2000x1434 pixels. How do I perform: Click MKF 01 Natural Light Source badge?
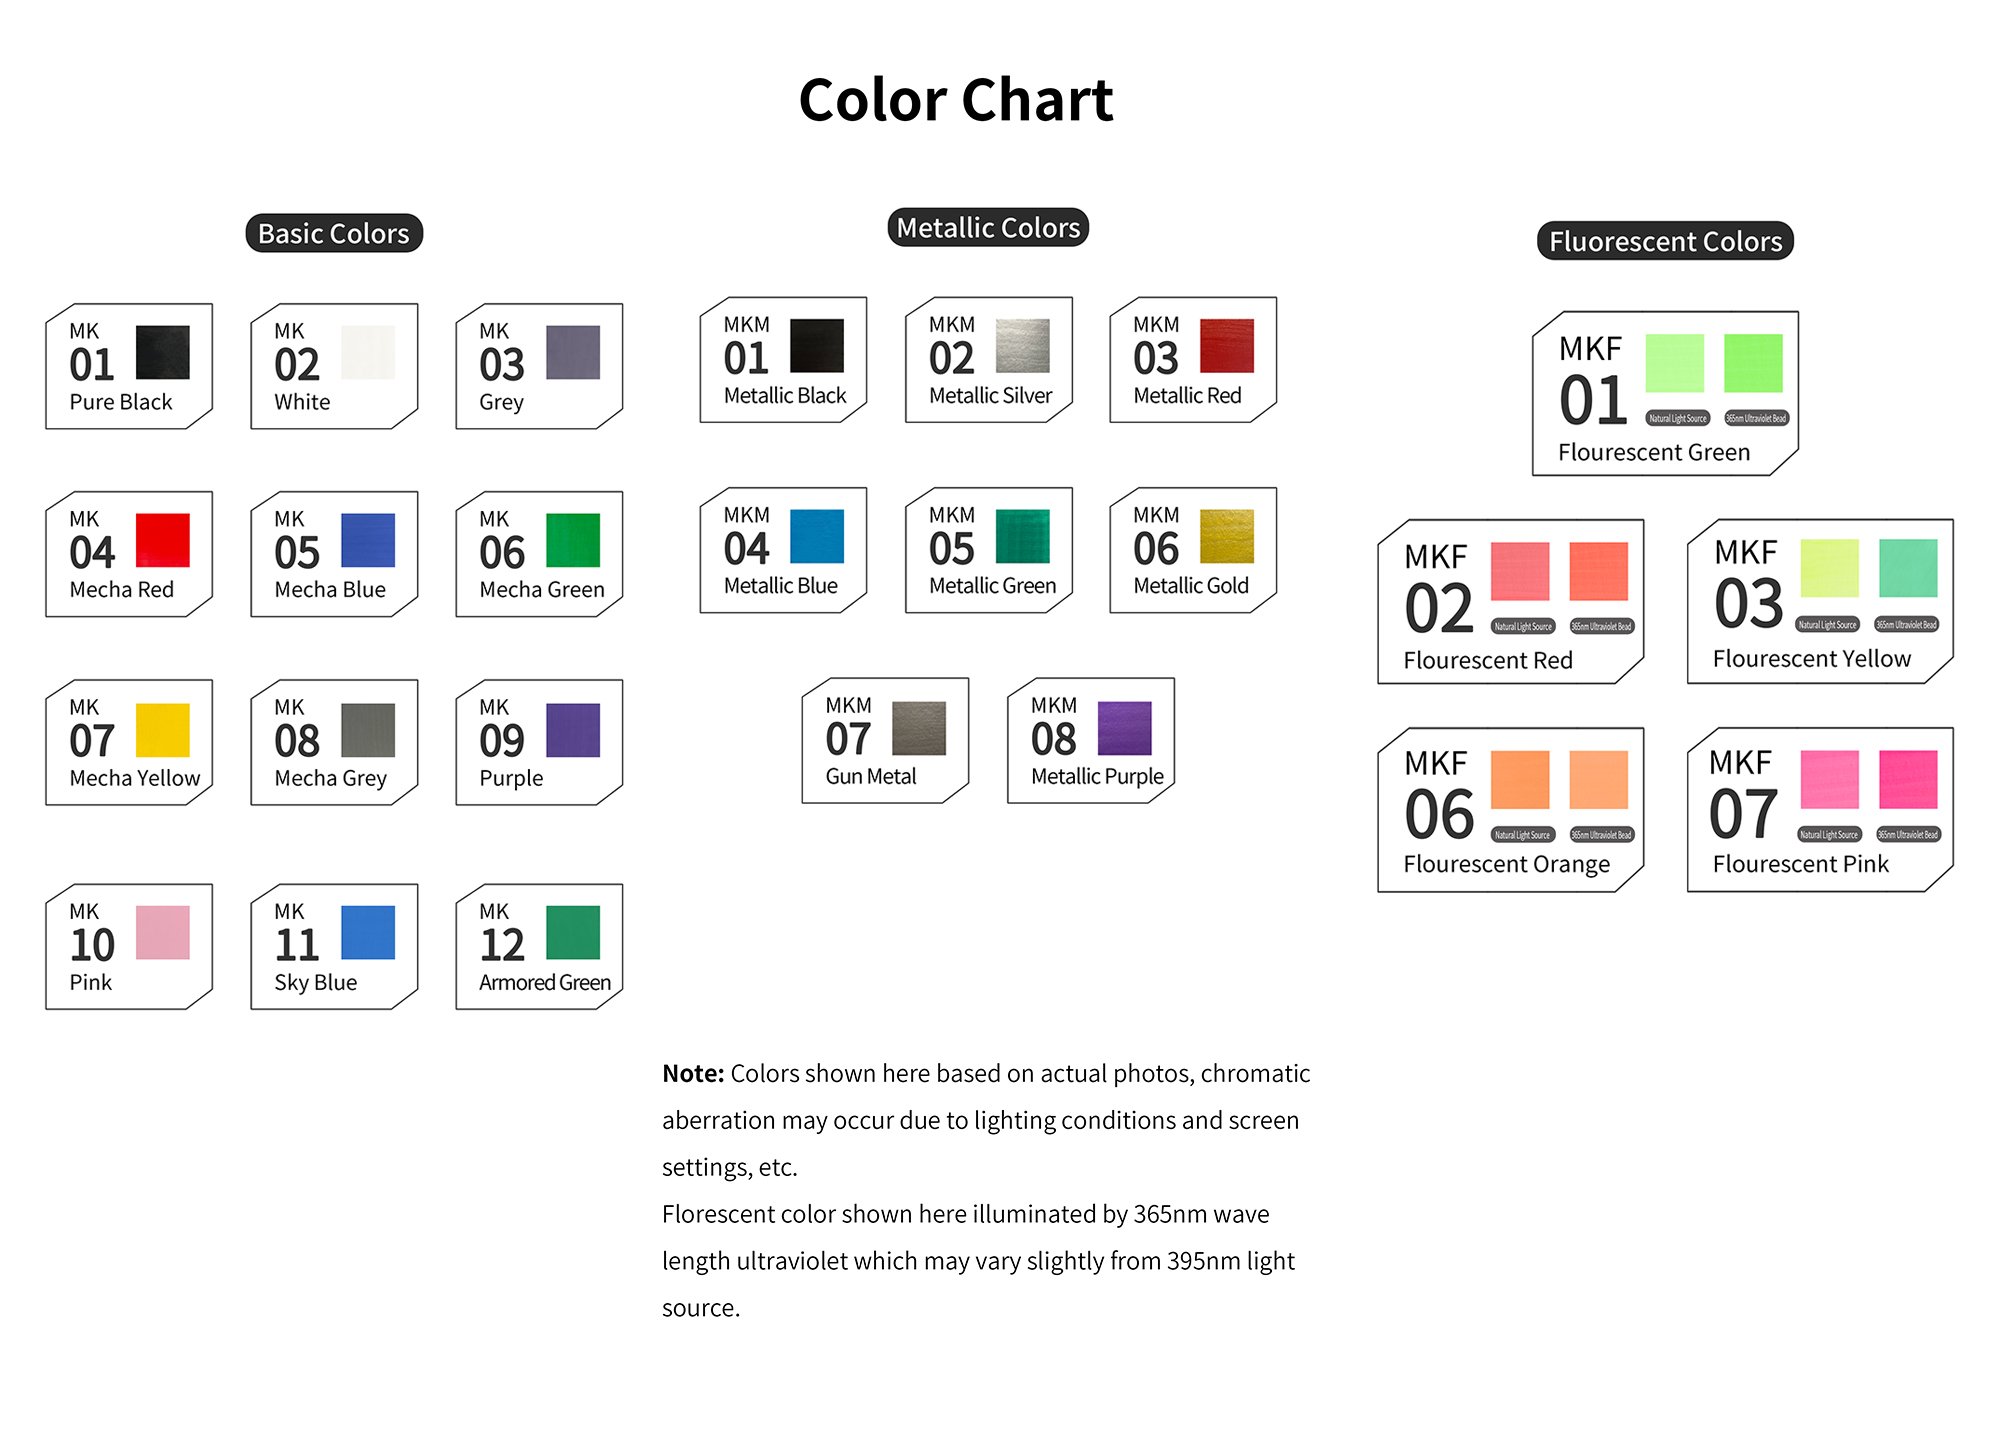[x=1677, y=418]
